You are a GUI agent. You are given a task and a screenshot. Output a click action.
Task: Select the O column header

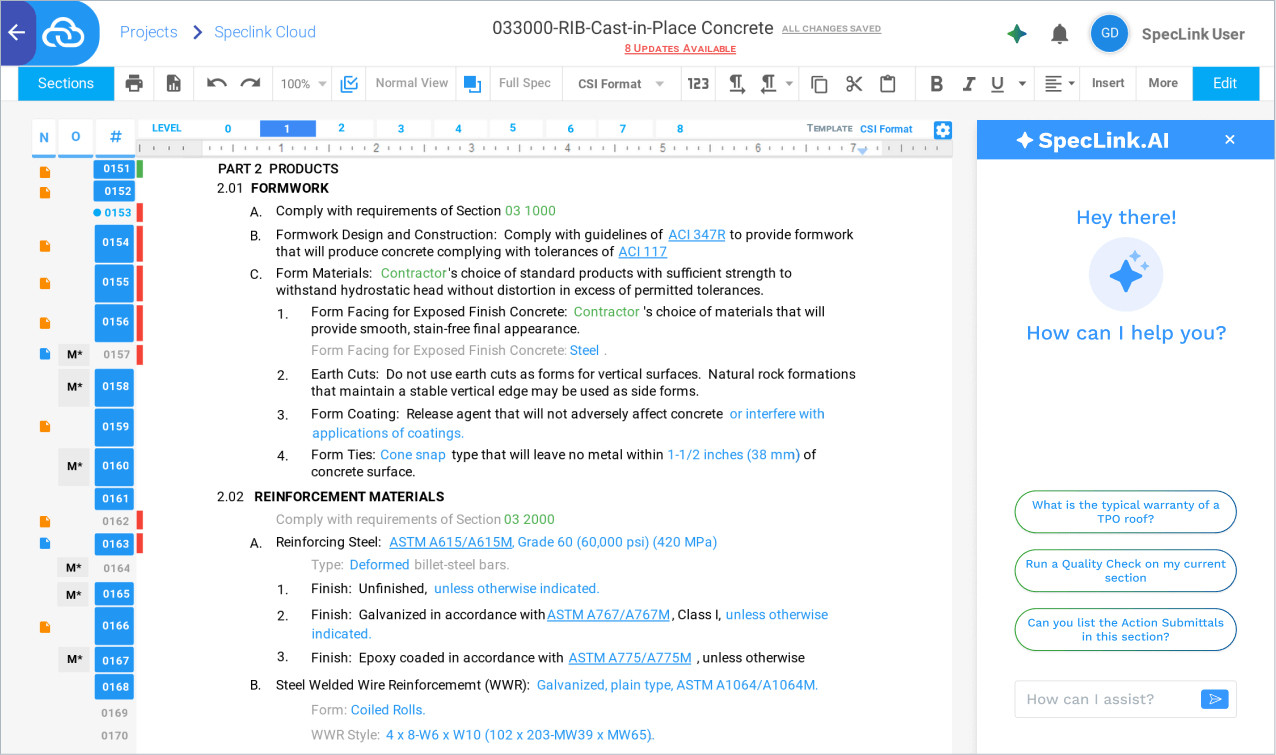[75, 138]
